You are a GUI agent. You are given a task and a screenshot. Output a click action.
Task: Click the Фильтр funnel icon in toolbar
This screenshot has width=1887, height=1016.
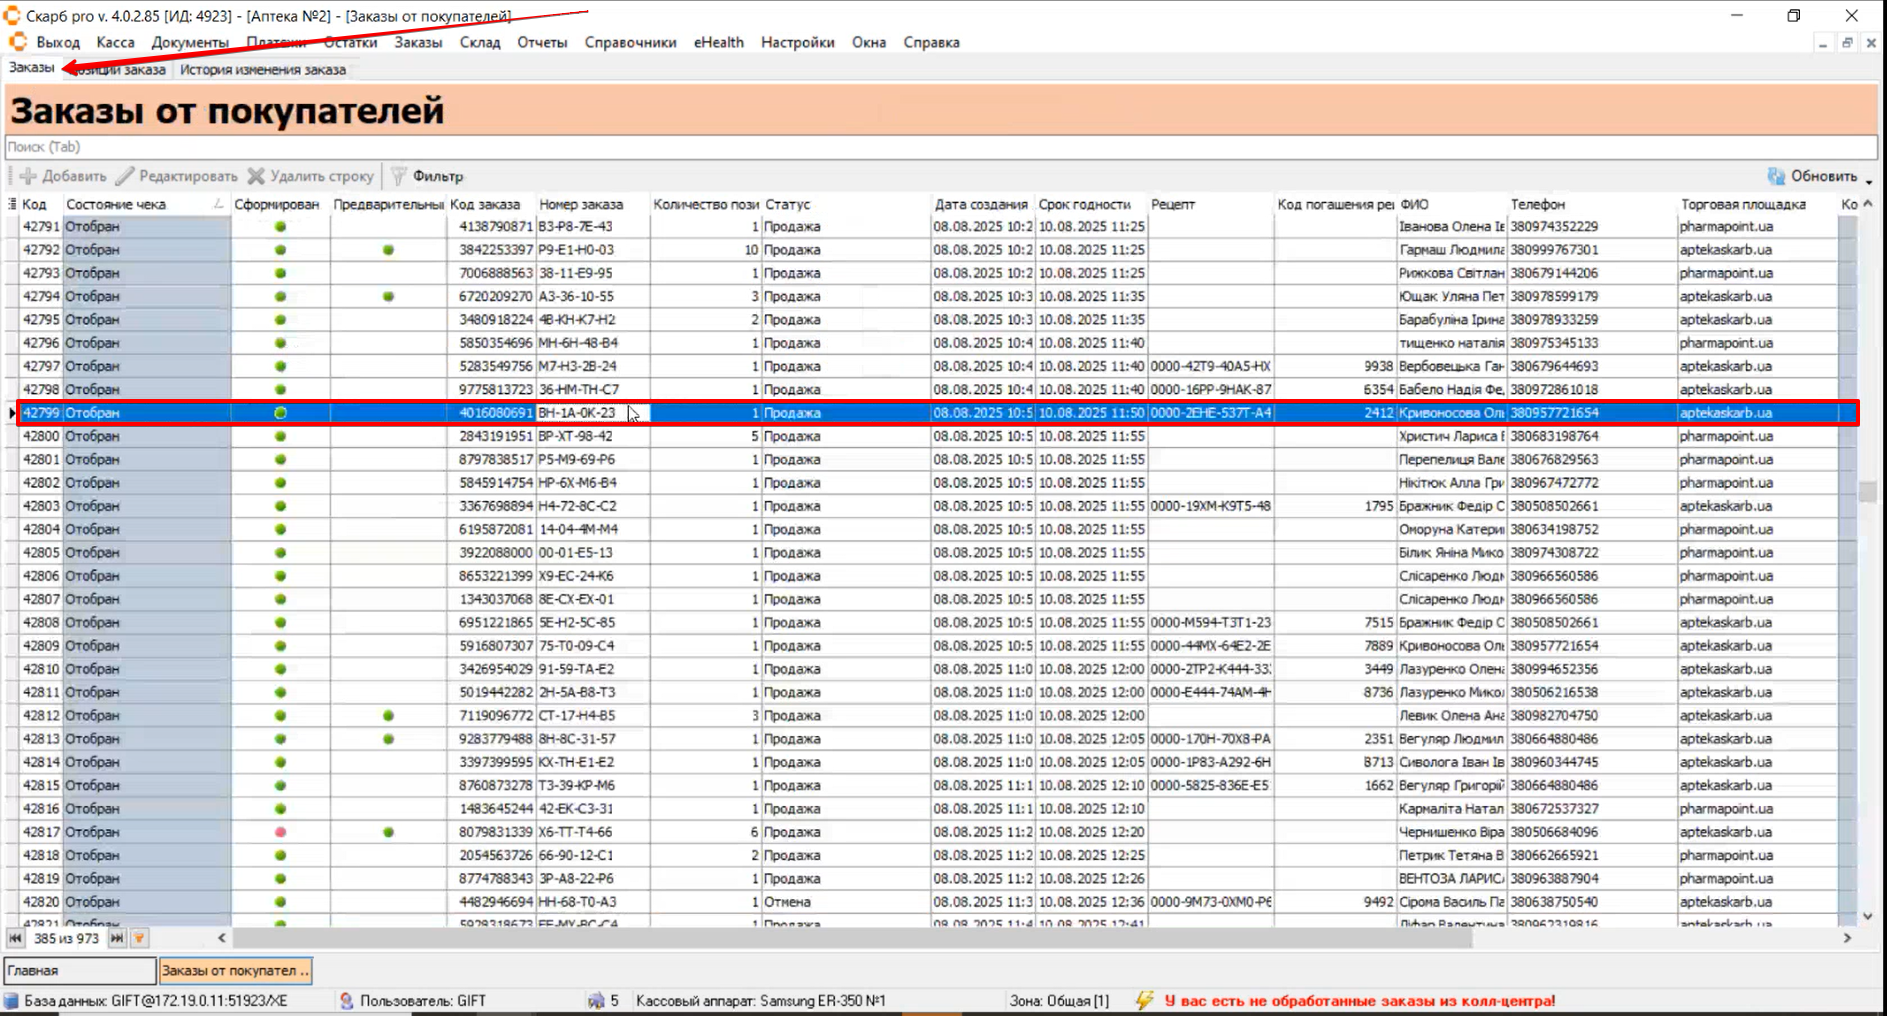click(x=399, y=176)
